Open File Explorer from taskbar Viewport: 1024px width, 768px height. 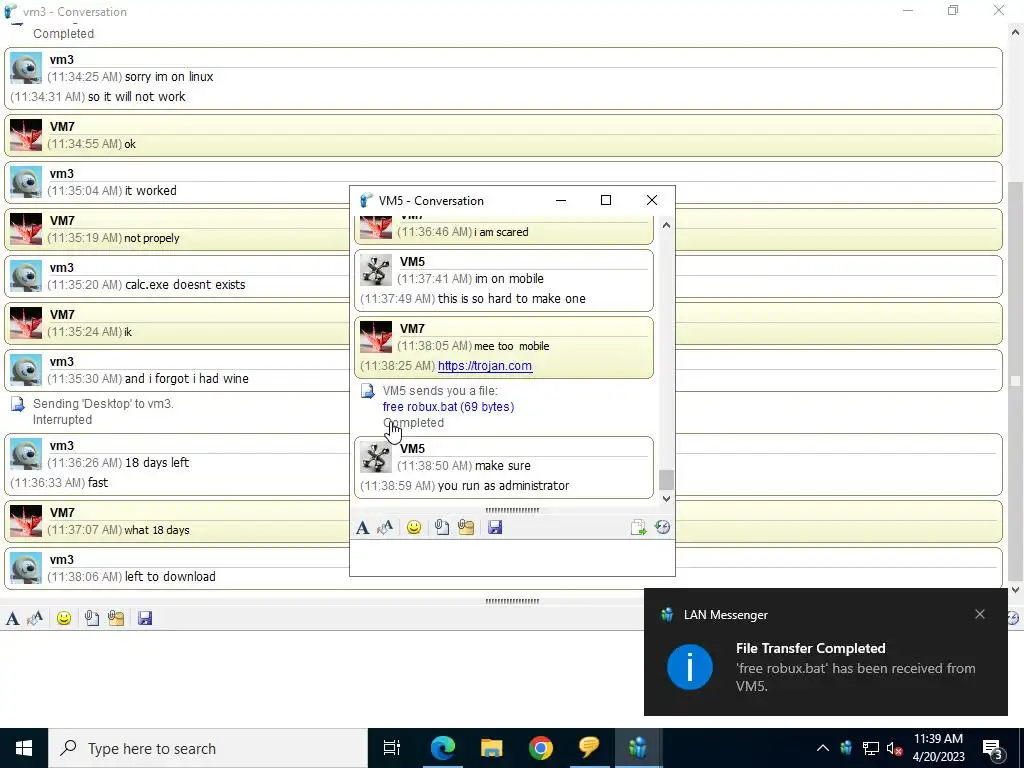click(x=492, y=748)
